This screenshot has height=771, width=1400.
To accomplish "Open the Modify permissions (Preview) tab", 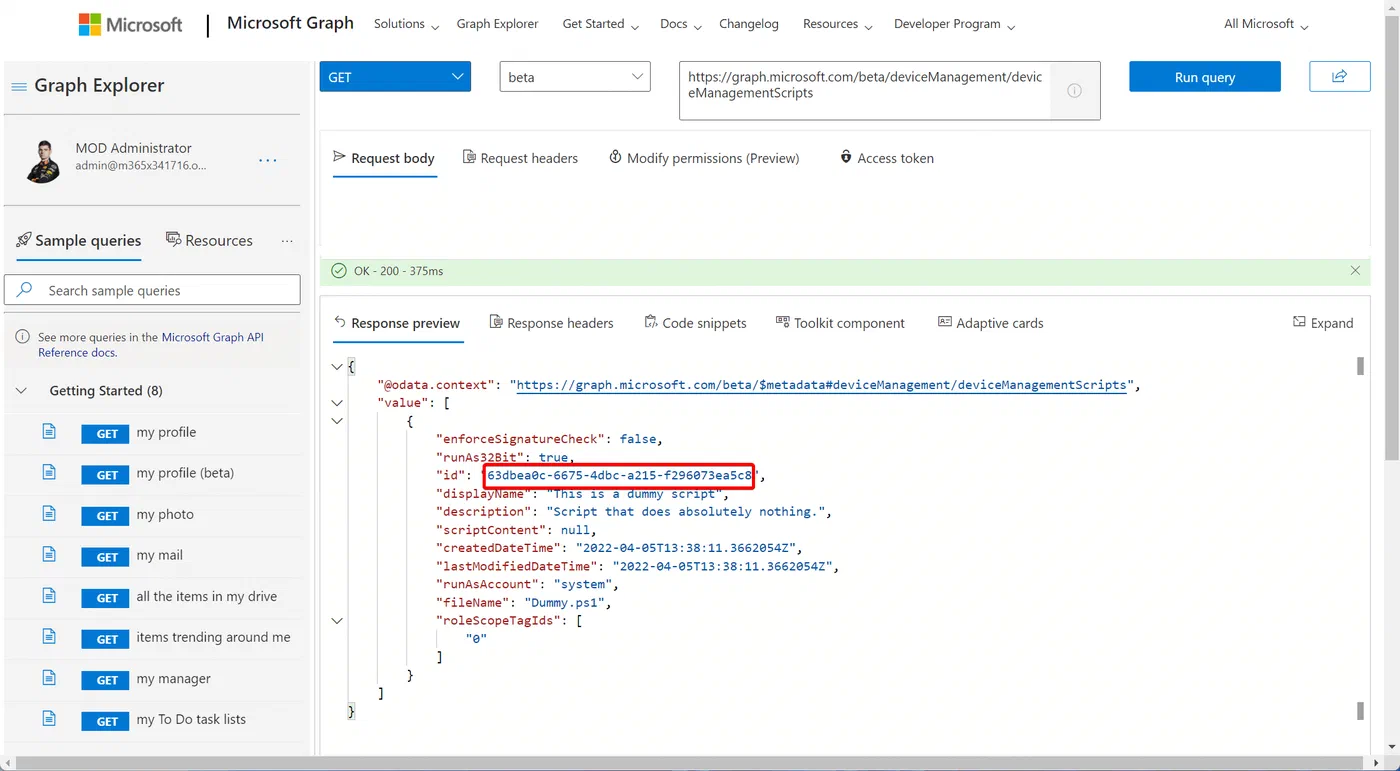I will click(704, 158).
